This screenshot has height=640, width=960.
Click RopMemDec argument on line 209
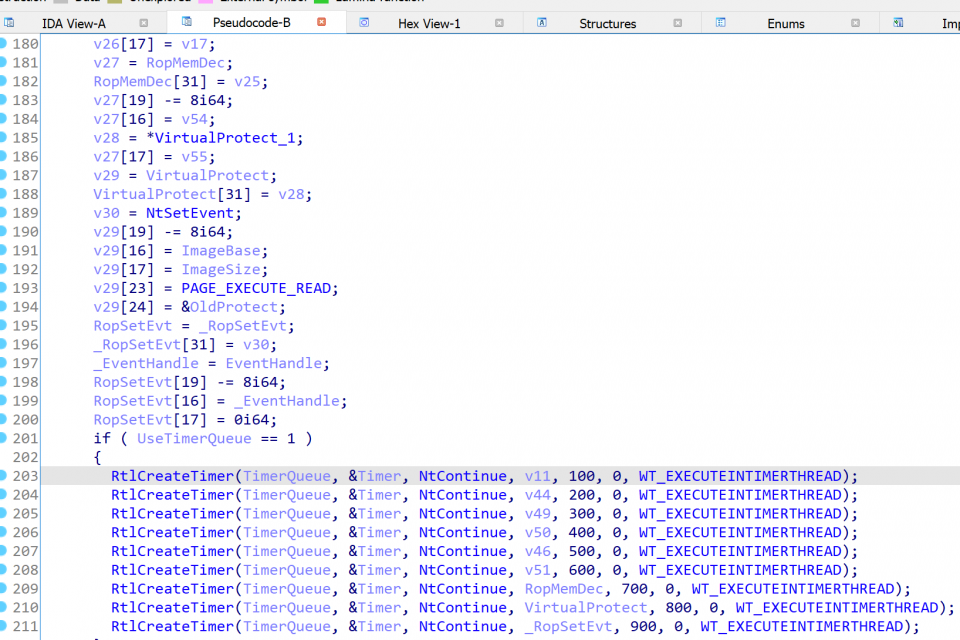tap(564, 589)
